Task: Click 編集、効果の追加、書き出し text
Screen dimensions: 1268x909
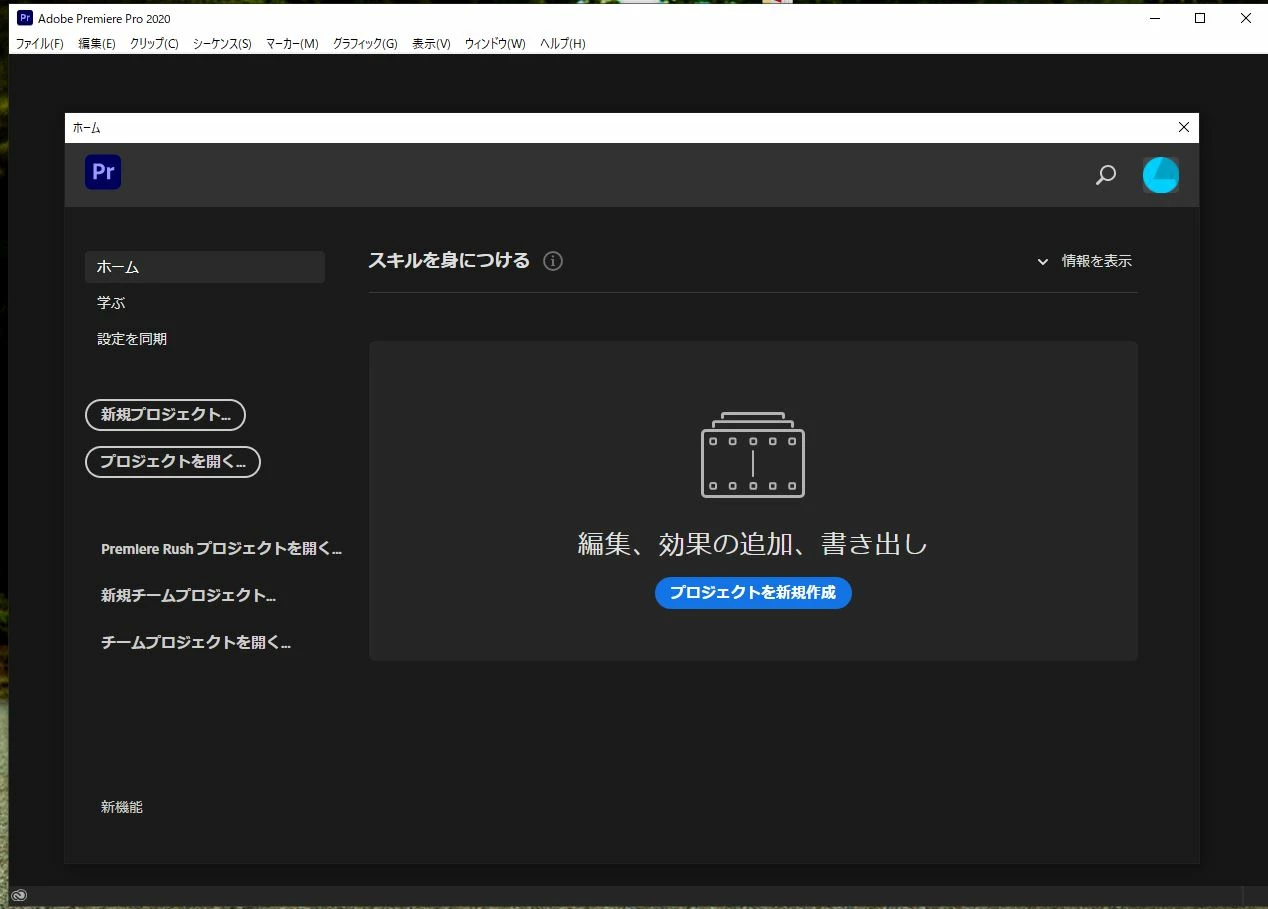Action: tap(753, 544)
